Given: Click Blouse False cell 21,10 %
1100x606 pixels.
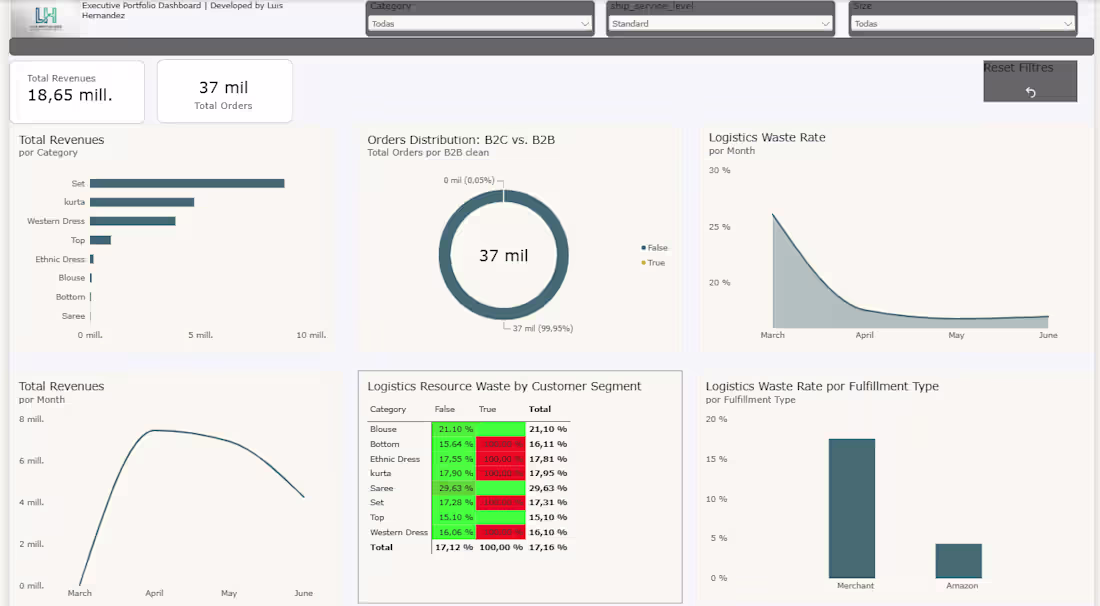Looking at the screenshot, I should [454, 429].
